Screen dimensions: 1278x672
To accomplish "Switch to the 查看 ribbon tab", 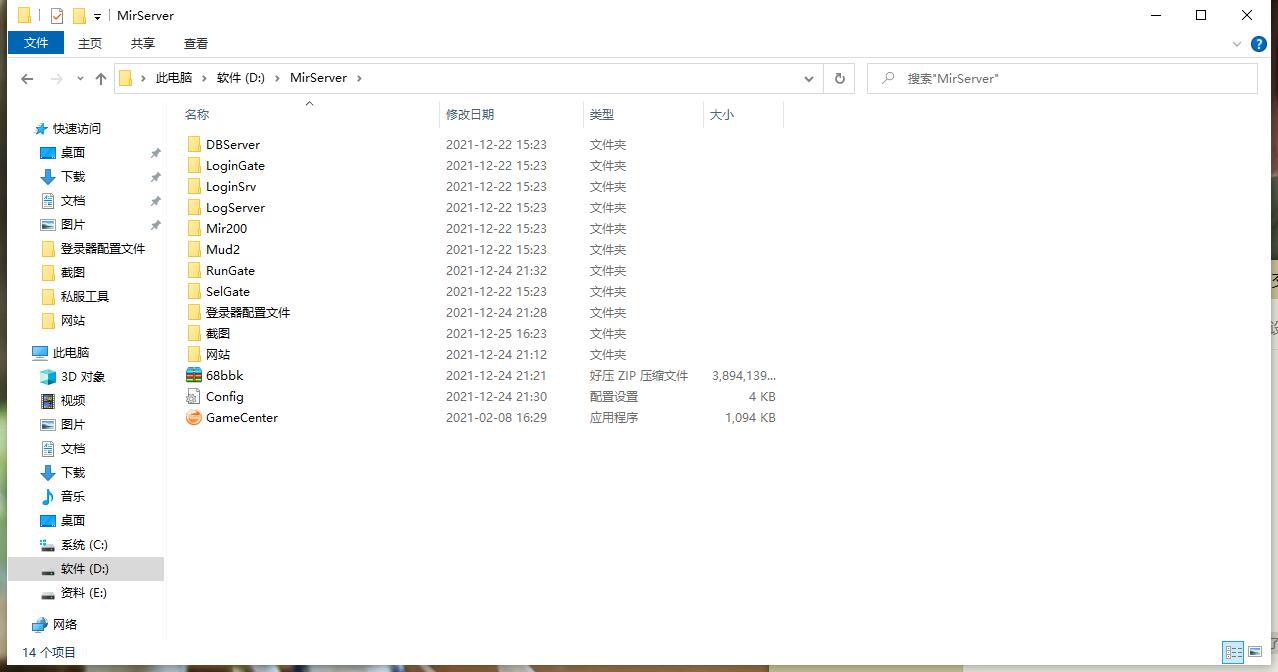I will (x=196, y=43).
